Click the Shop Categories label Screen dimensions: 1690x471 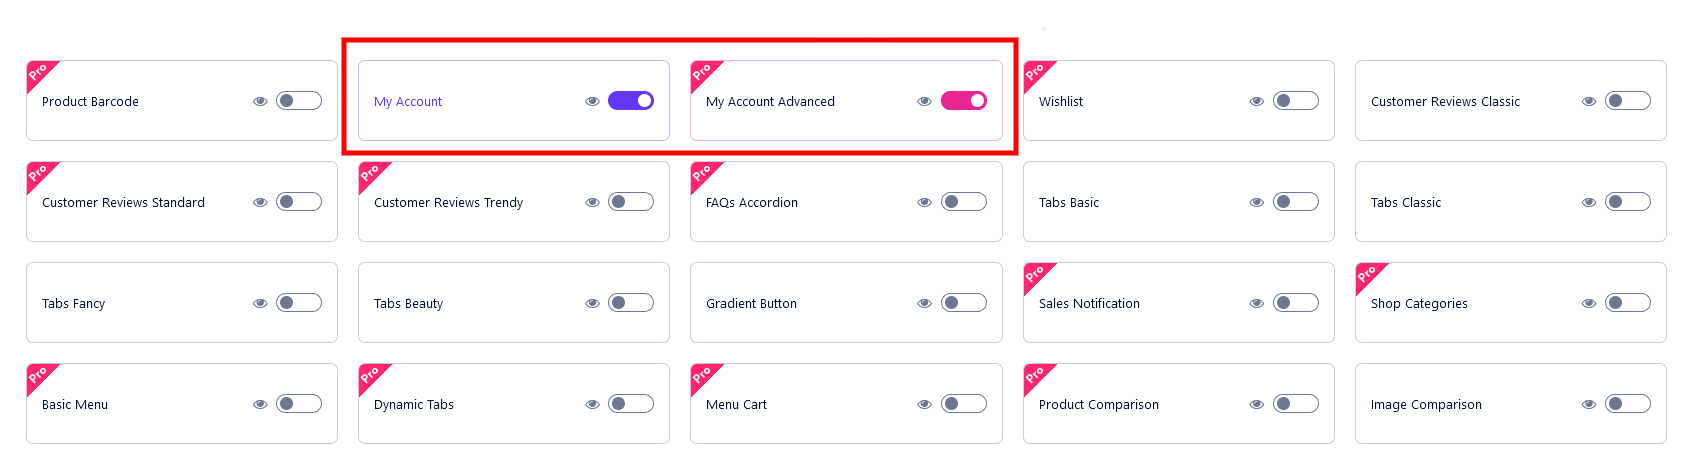click(x=1419, y=304)
